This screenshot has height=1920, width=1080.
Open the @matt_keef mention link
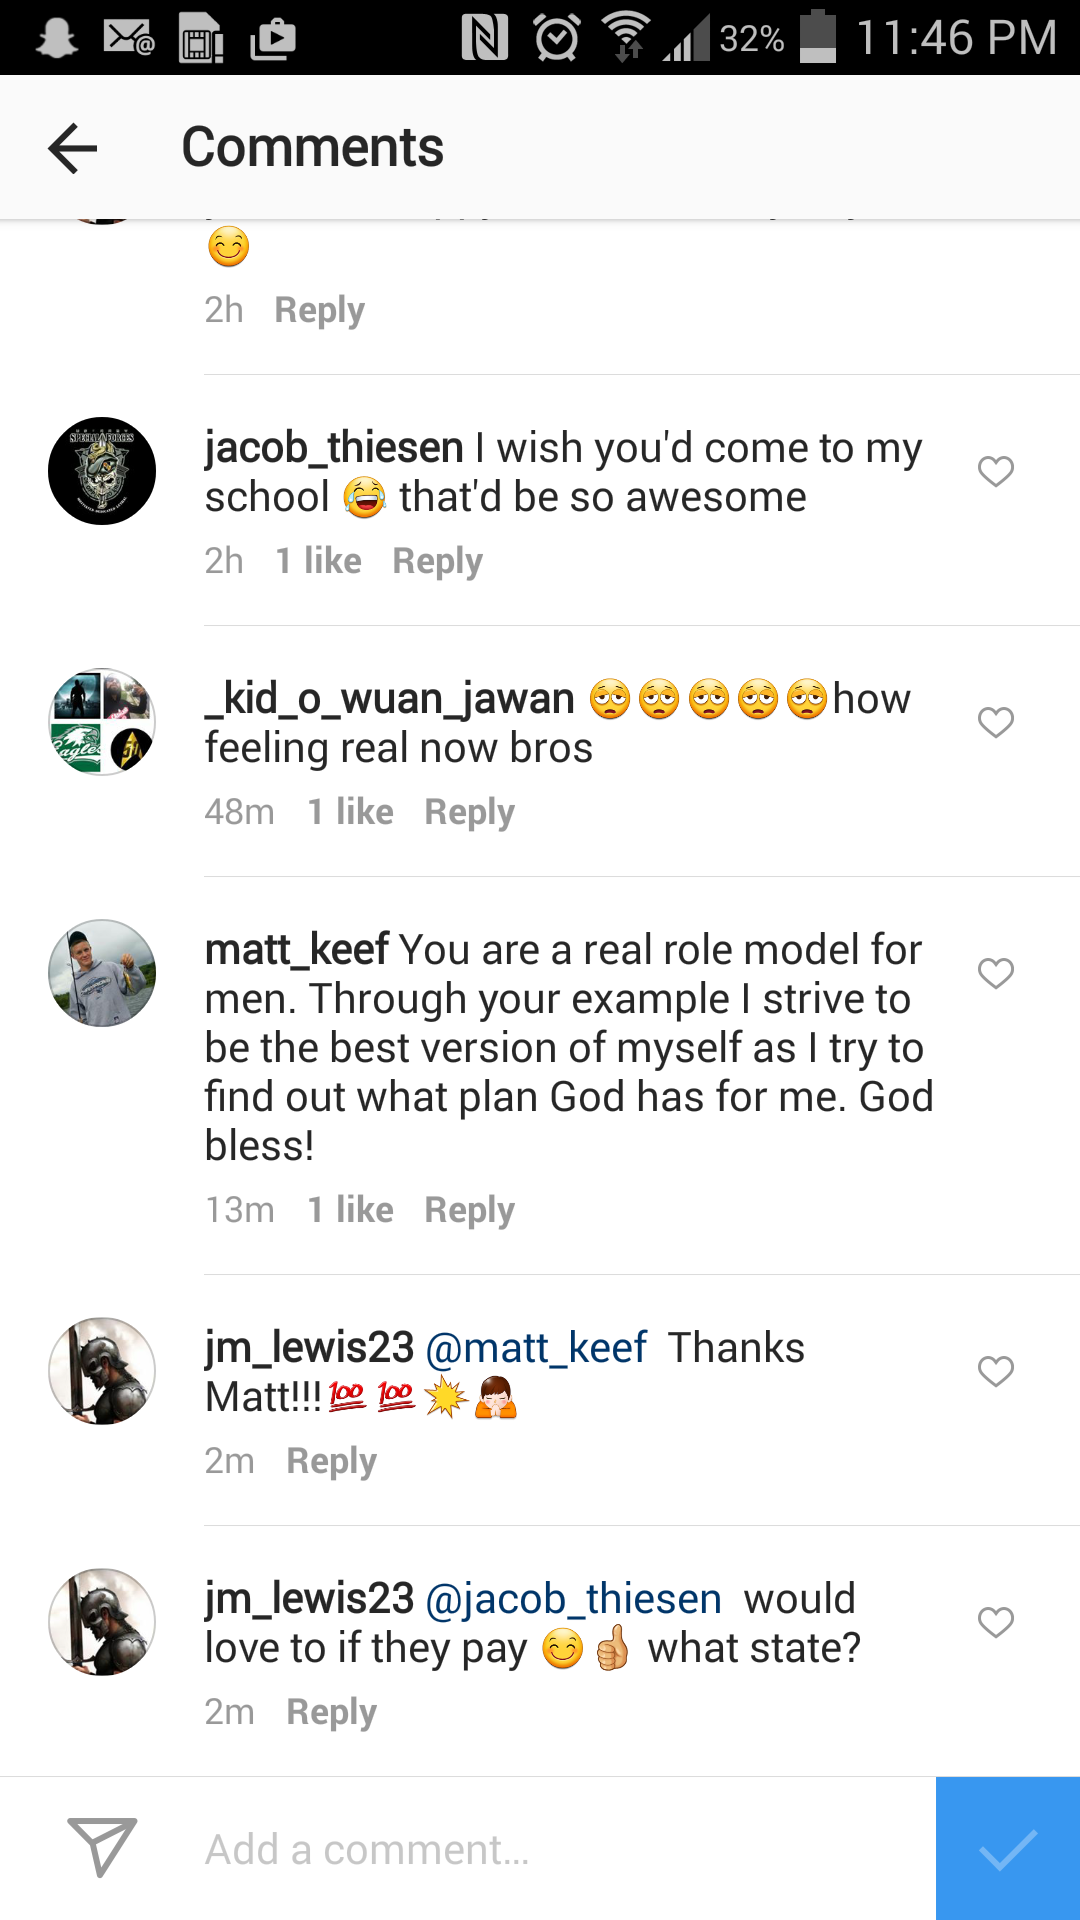point(536,1348)
